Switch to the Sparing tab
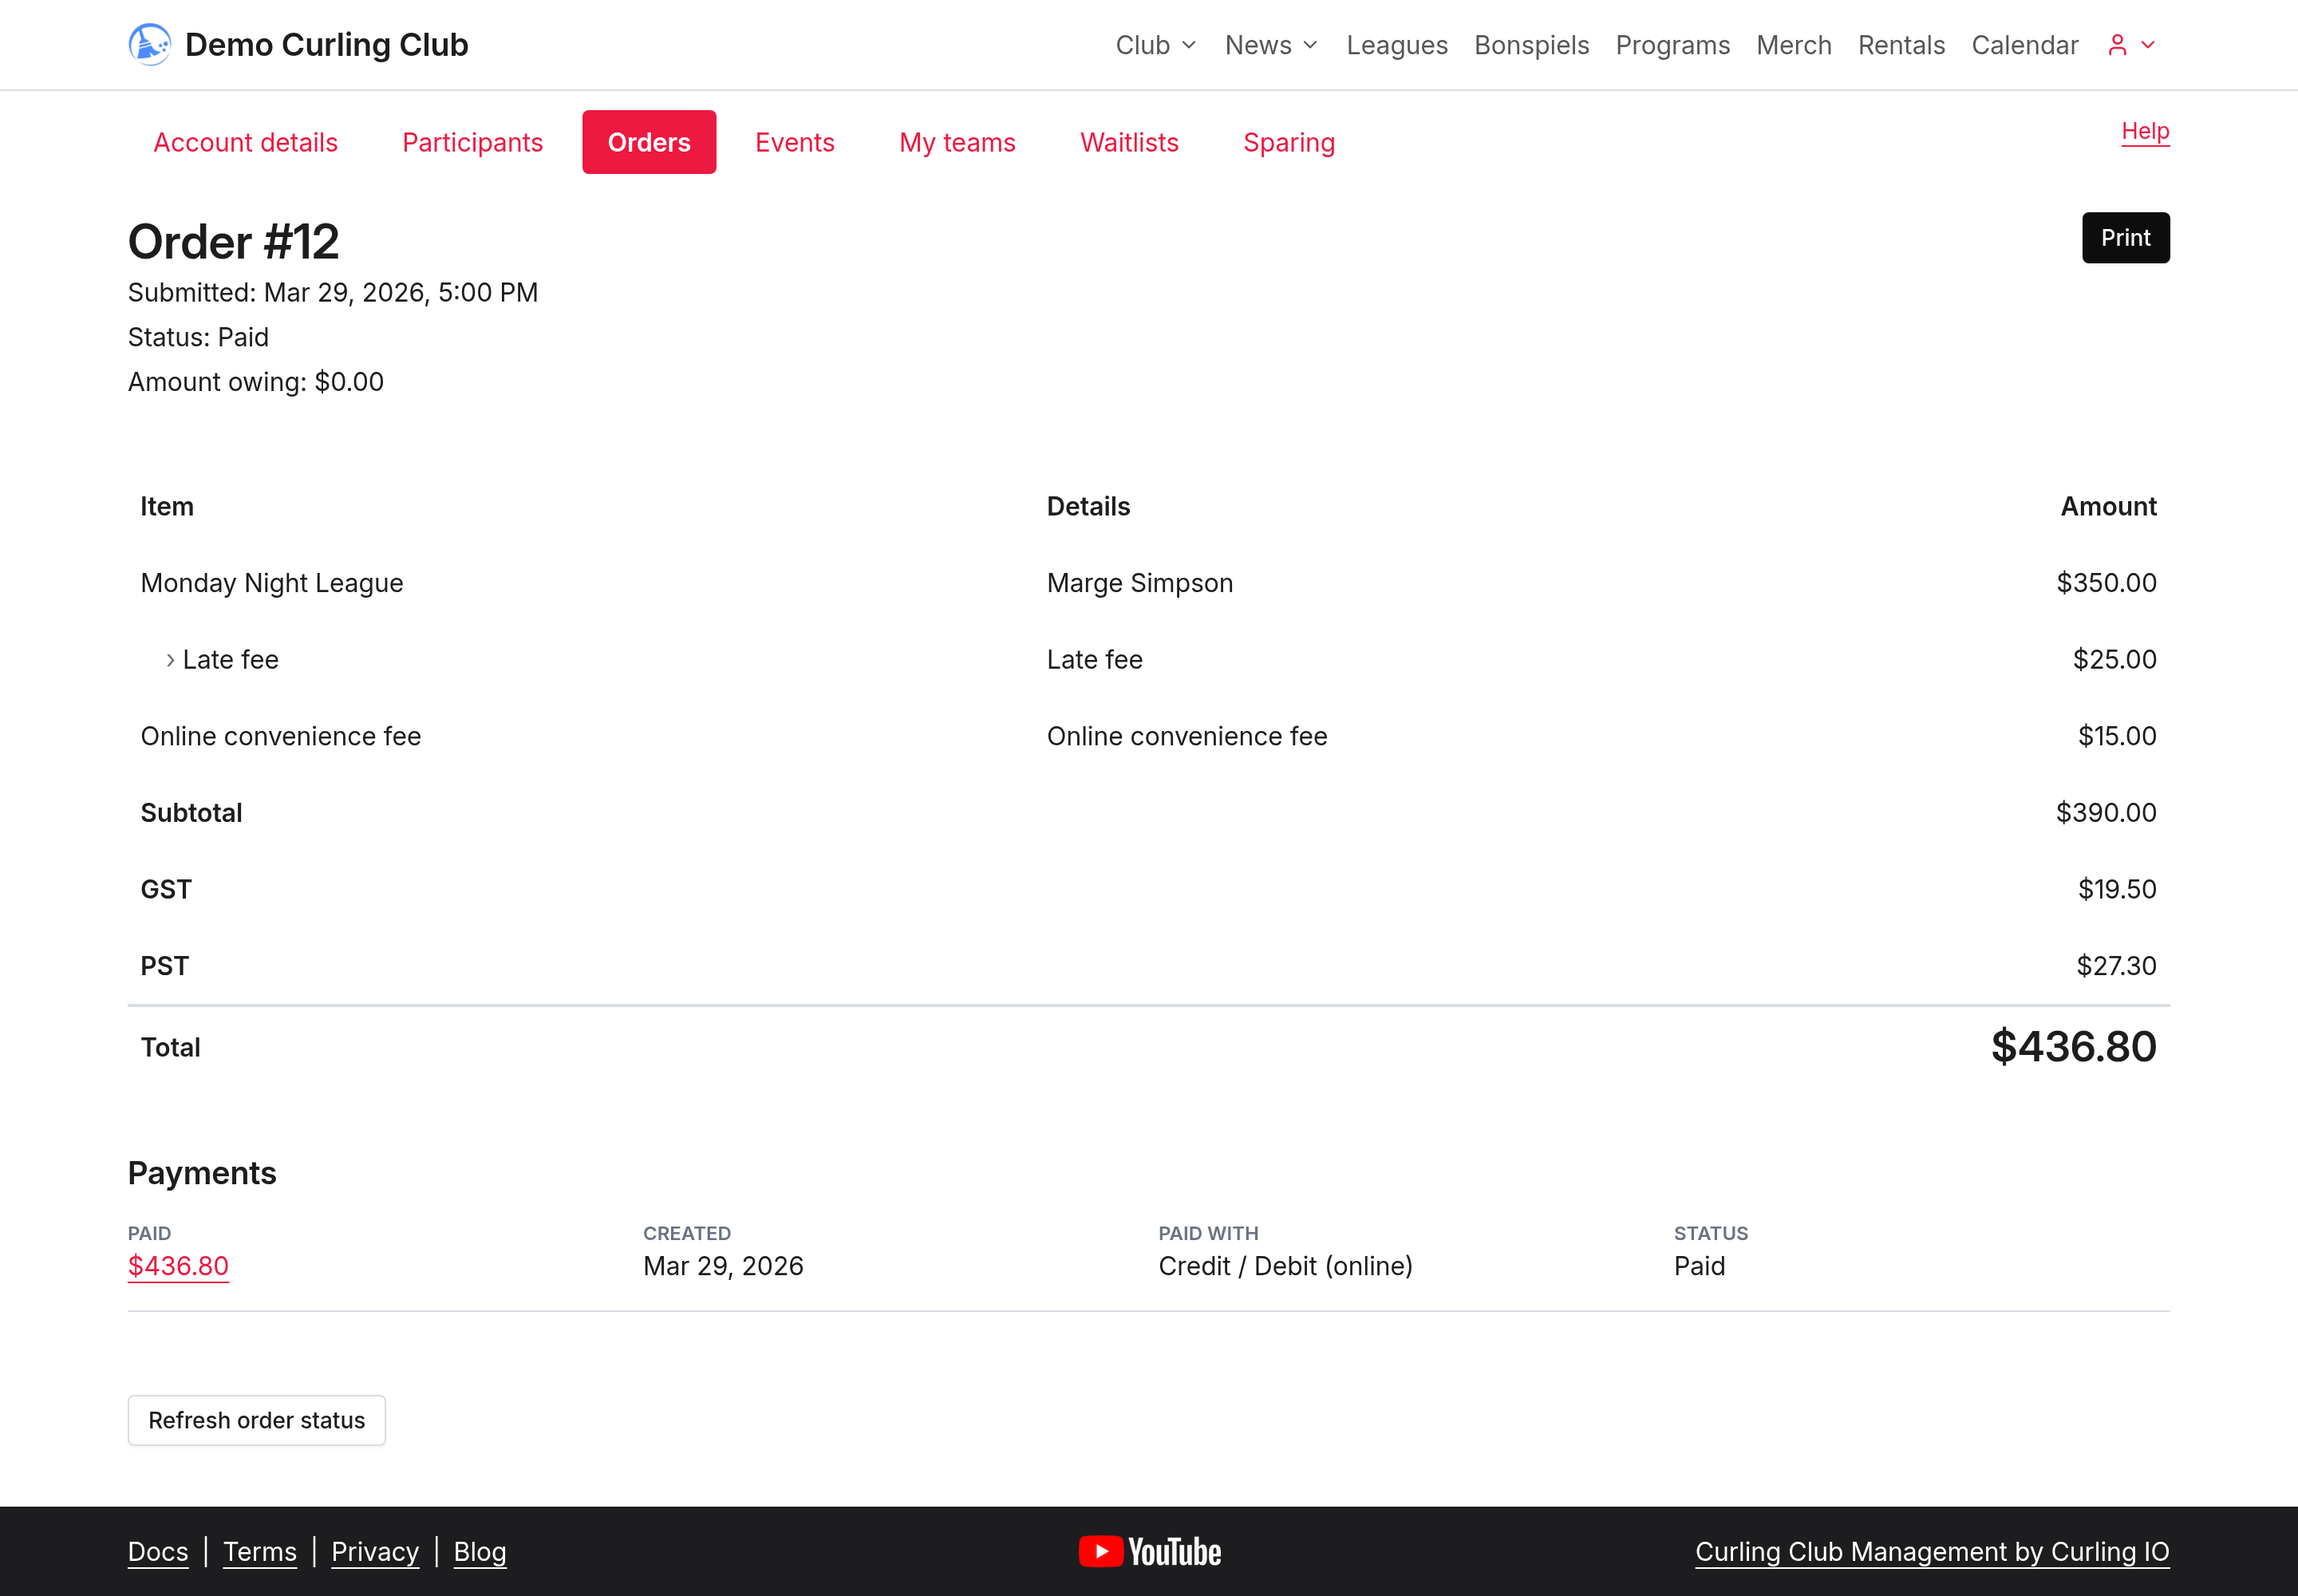The height and width of the screenshot is (1596, 2298). point(1289,142)
